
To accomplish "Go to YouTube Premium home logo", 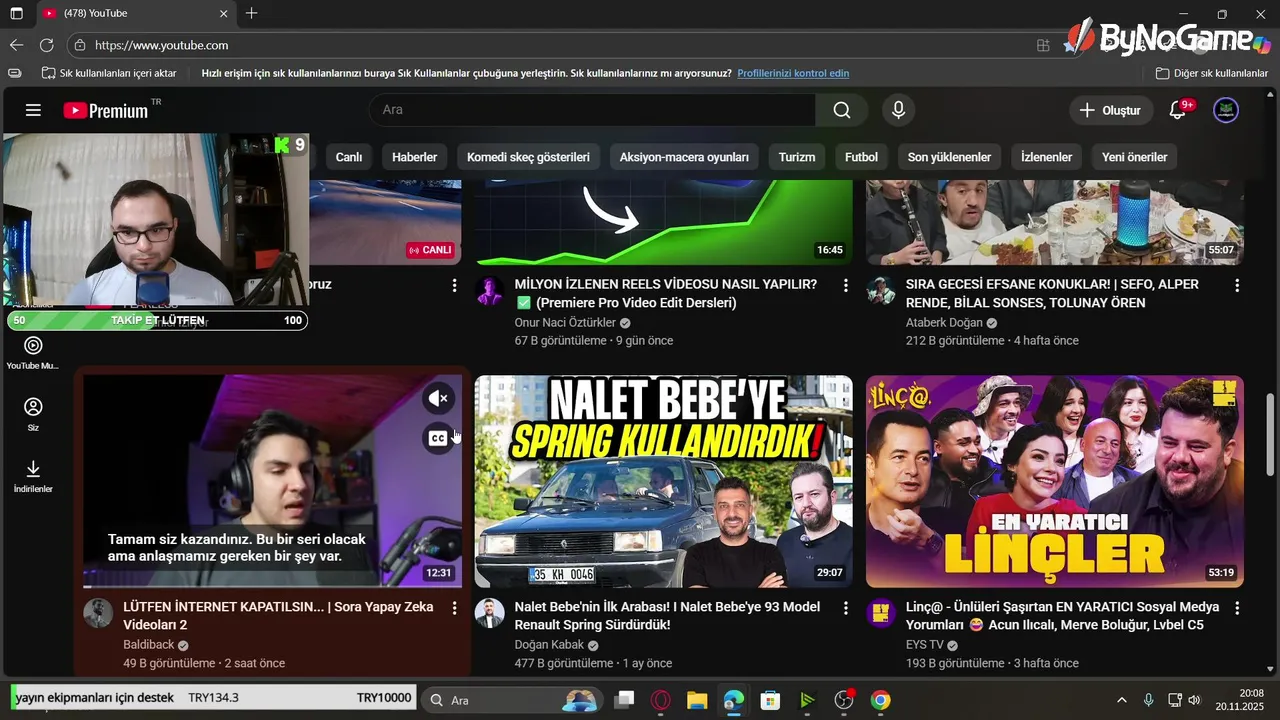I will pyautogui.click(x=106, y=110).
